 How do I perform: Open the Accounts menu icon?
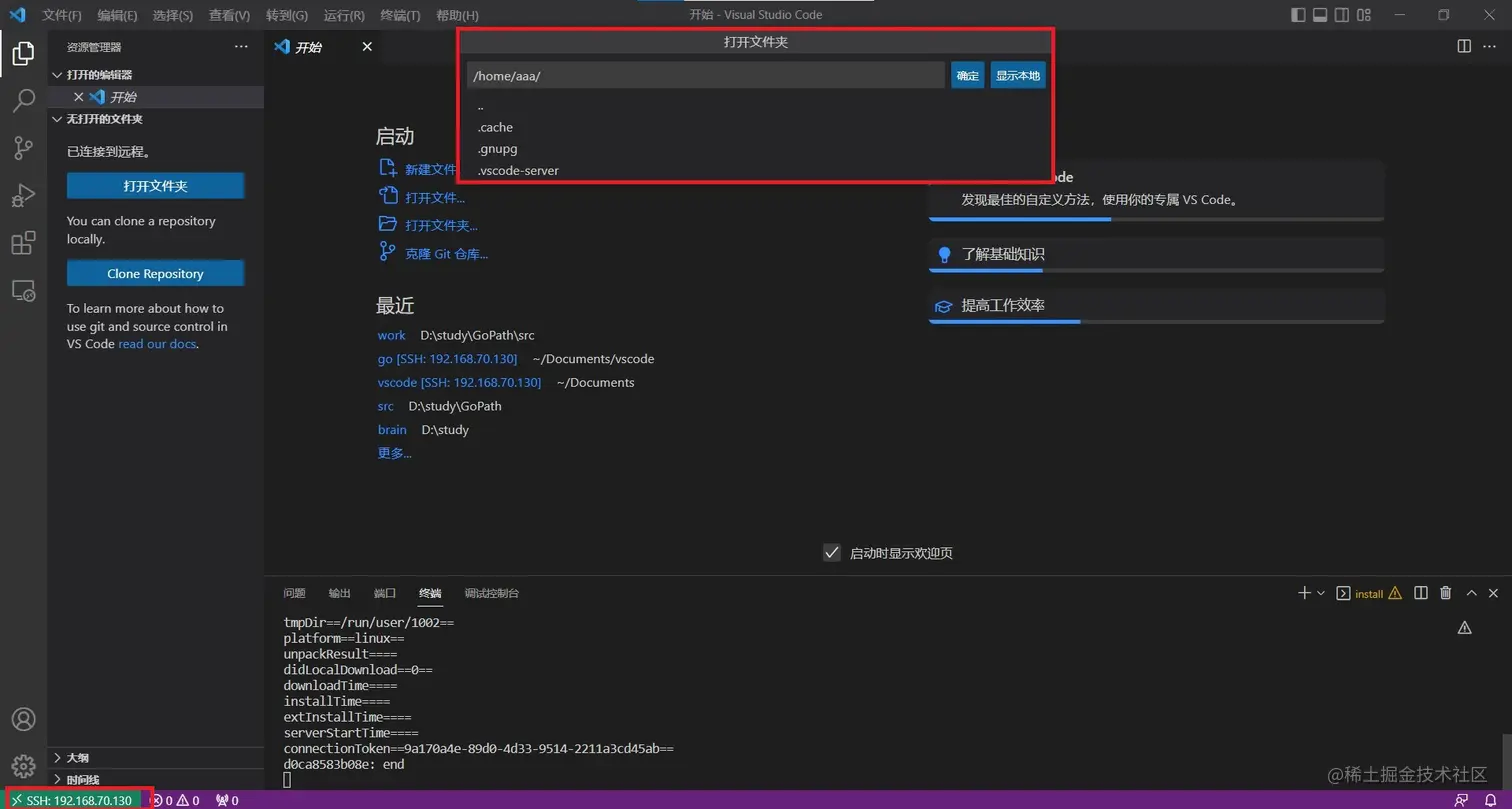click(x=23, y=719)
